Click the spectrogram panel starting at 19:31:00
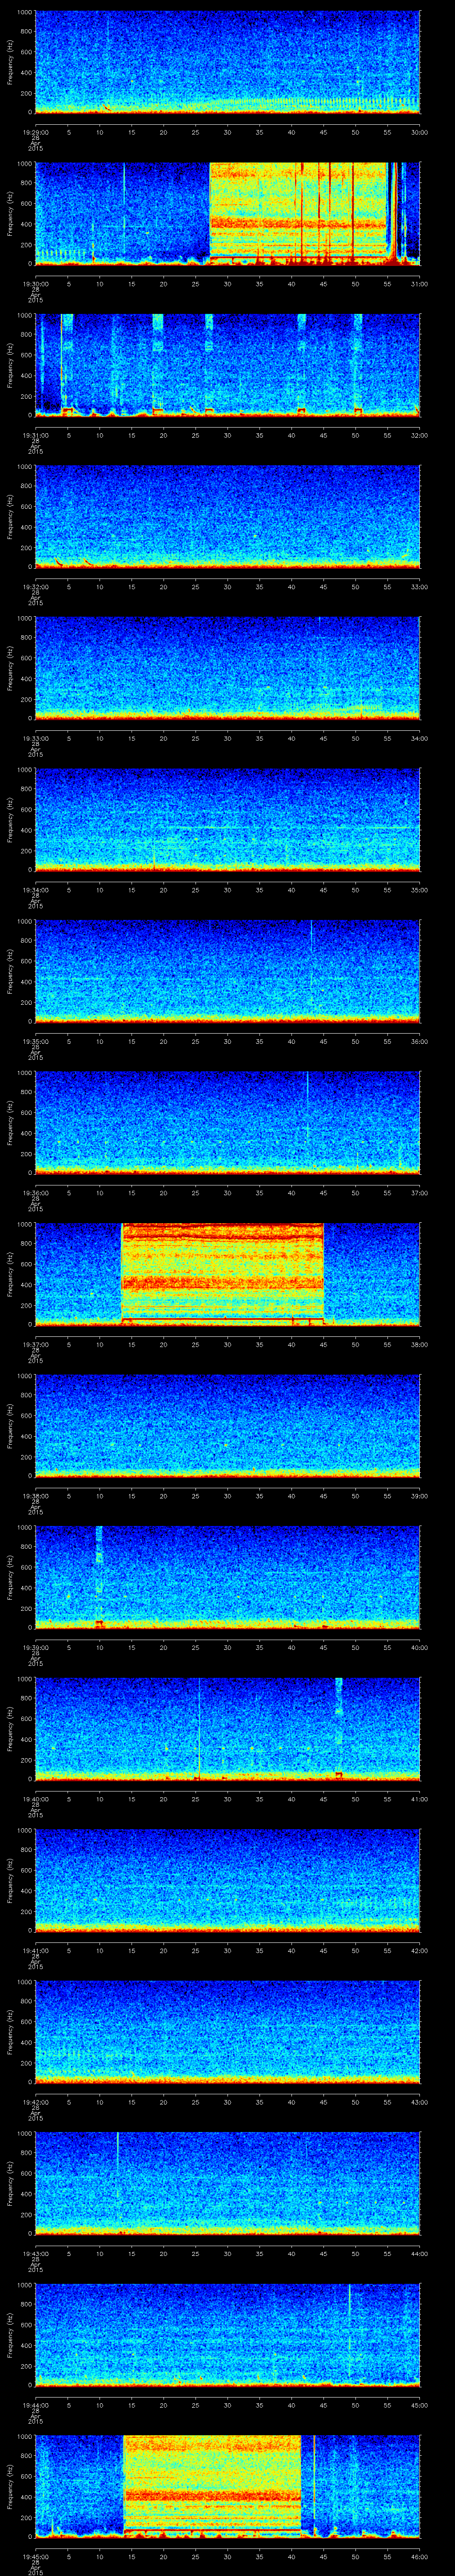 [x=227, y=365]
